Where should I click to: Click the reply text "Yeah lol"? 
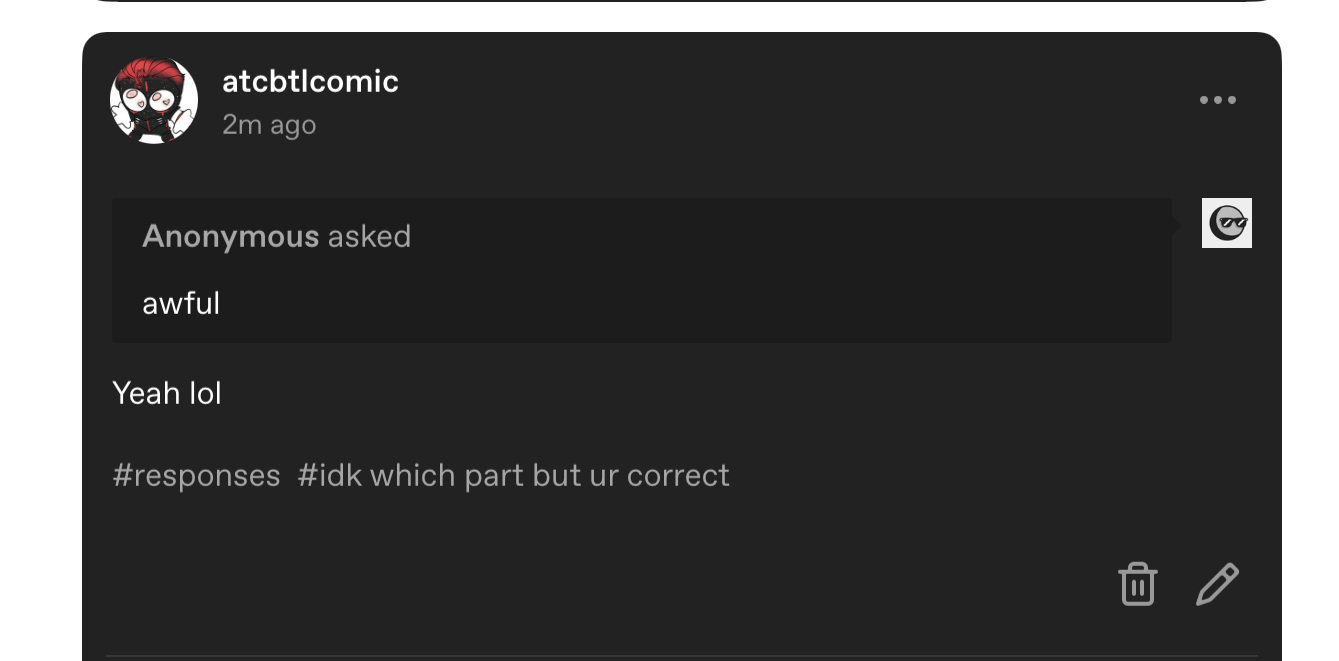167,393
